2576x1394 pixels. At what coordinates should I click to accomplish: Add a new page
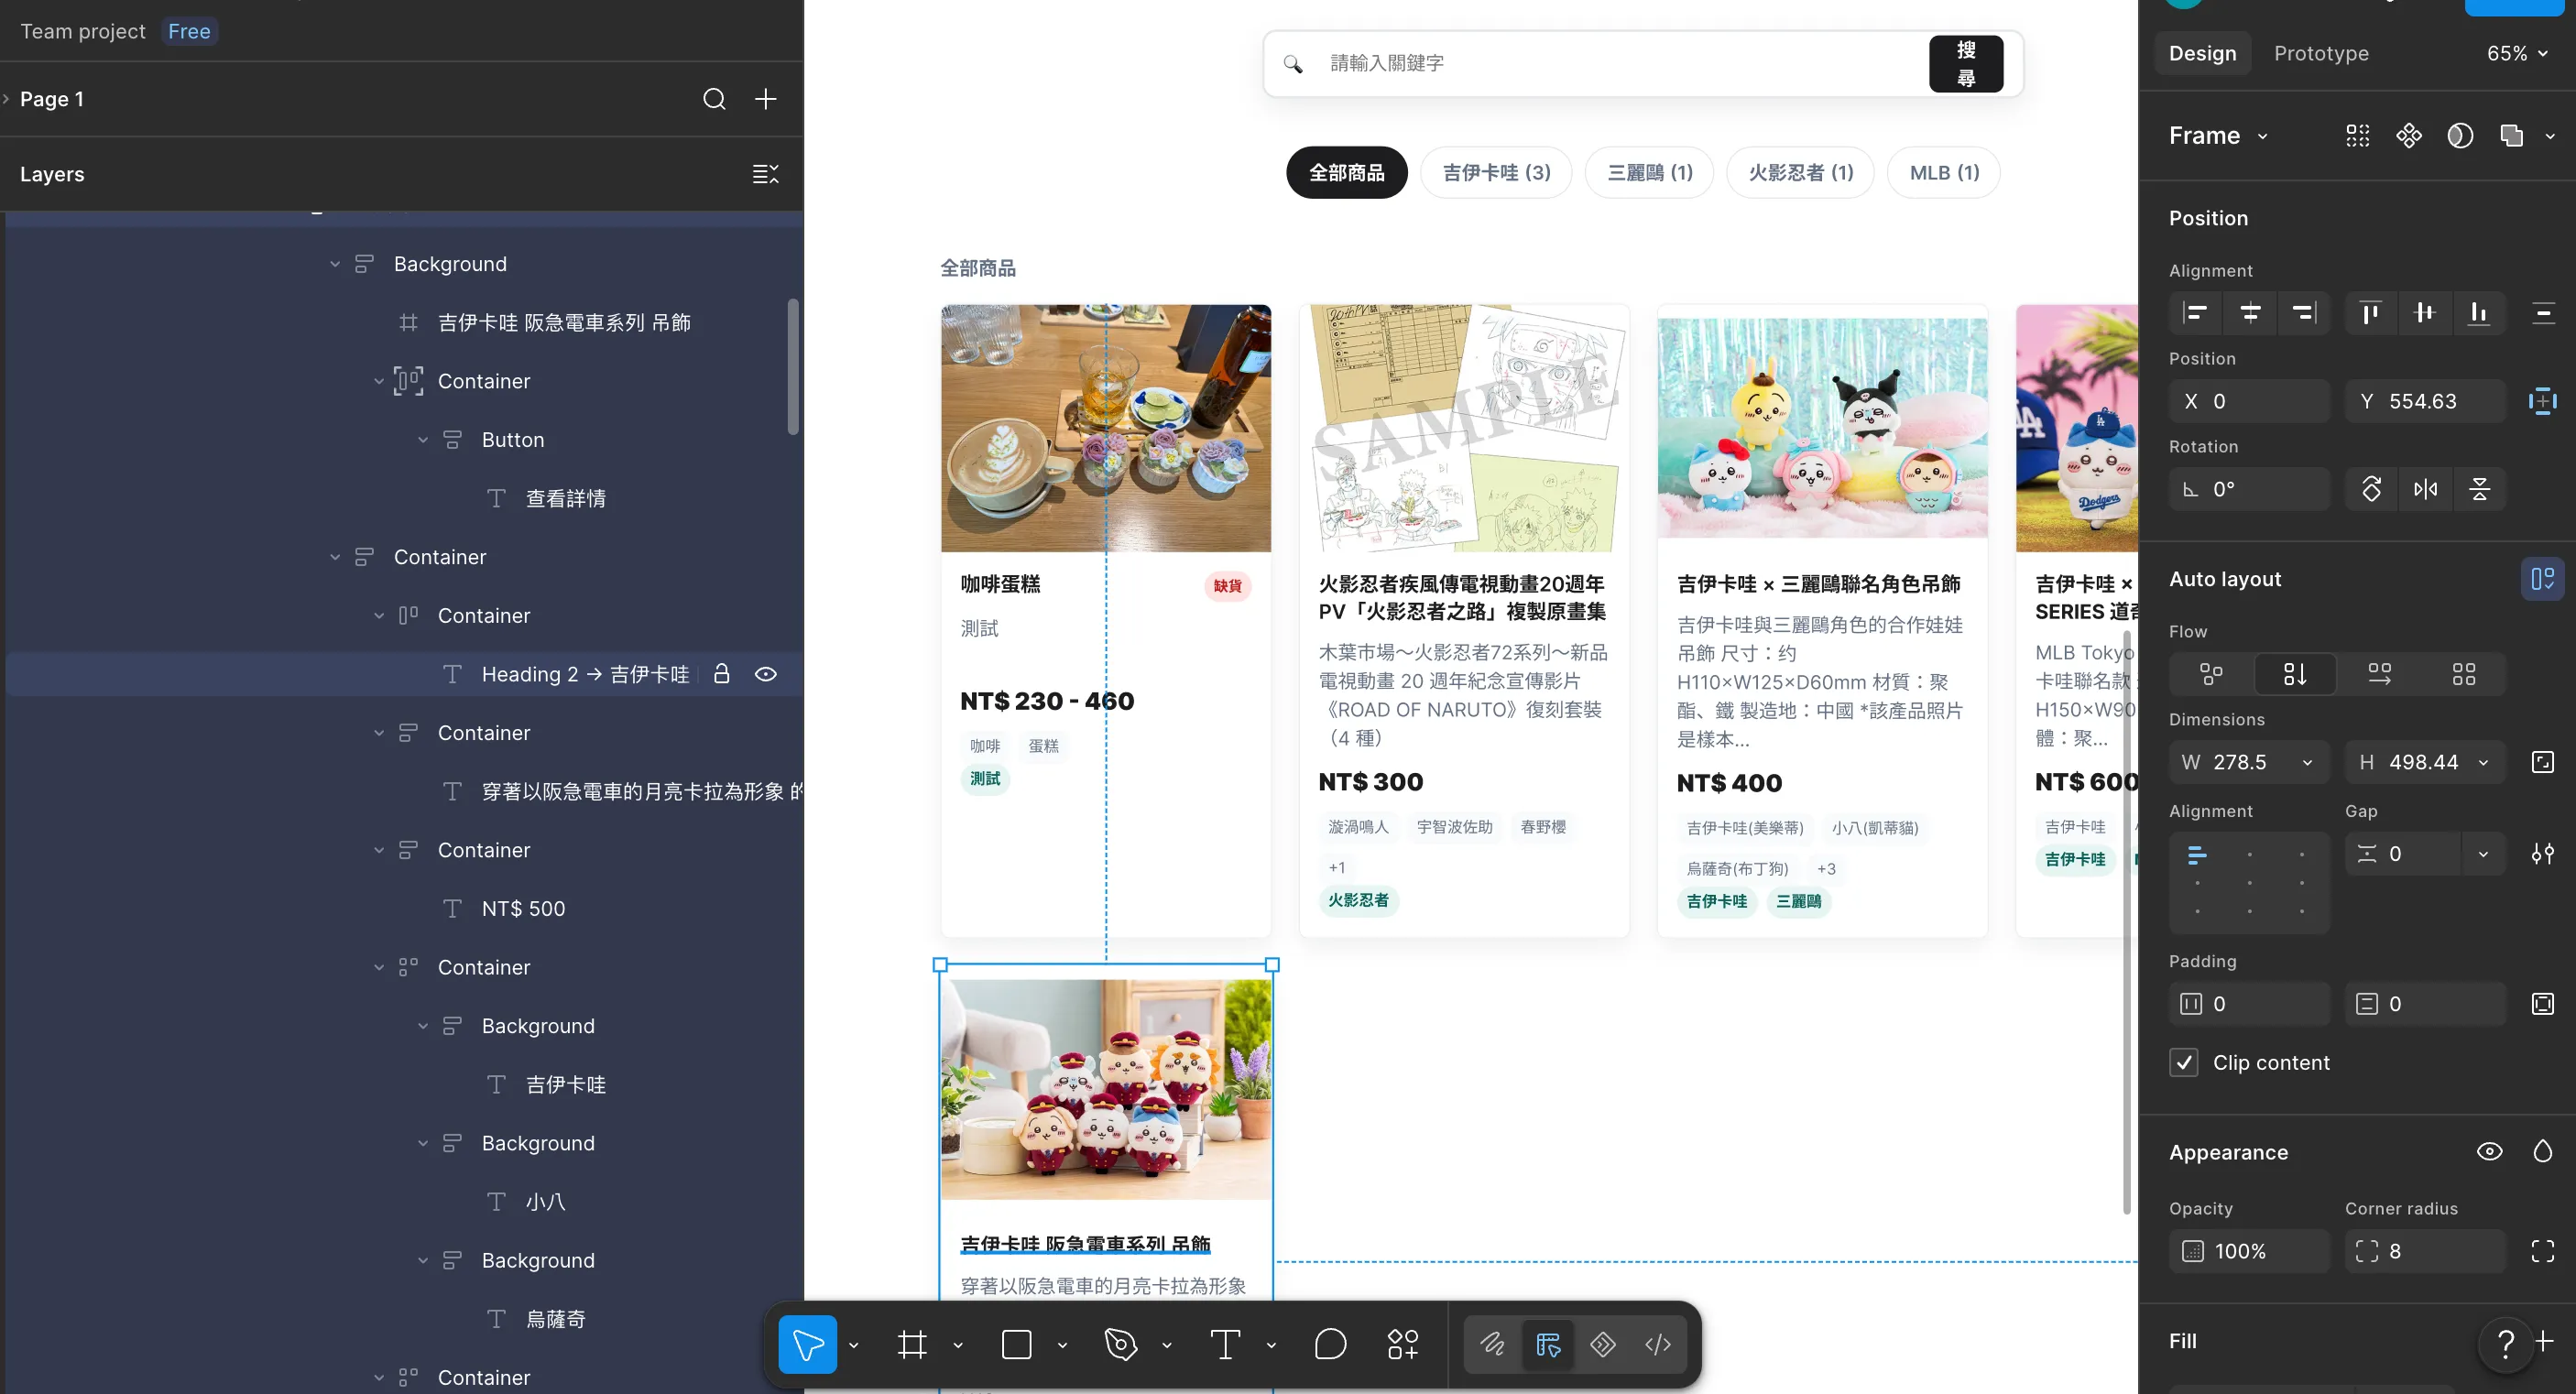(x=765, y=99)
